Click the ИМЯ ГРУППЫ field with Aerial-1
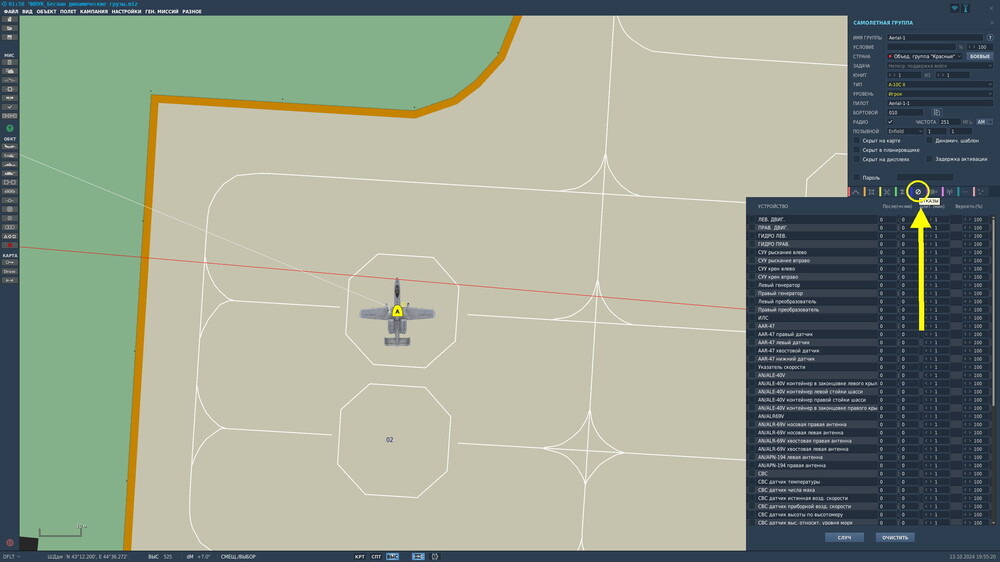This screenshot has width=1000, height=562. [935, 38]
